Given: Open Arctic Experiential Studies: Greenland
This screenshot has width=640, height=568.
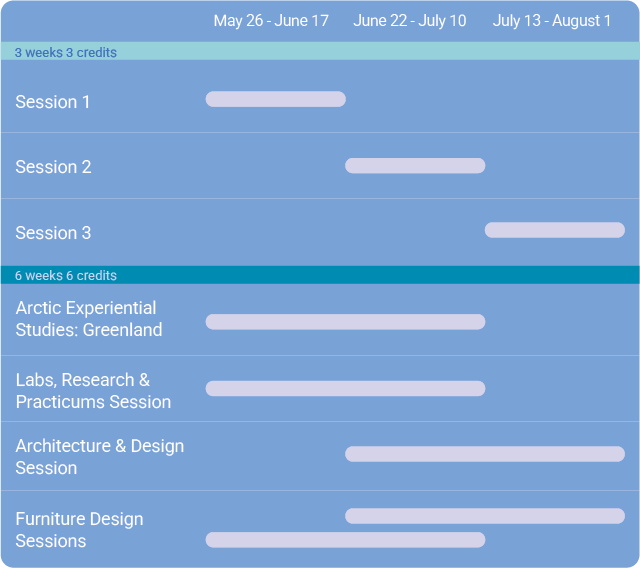Looking at the screenshot, I should click(x=88, y=319).
